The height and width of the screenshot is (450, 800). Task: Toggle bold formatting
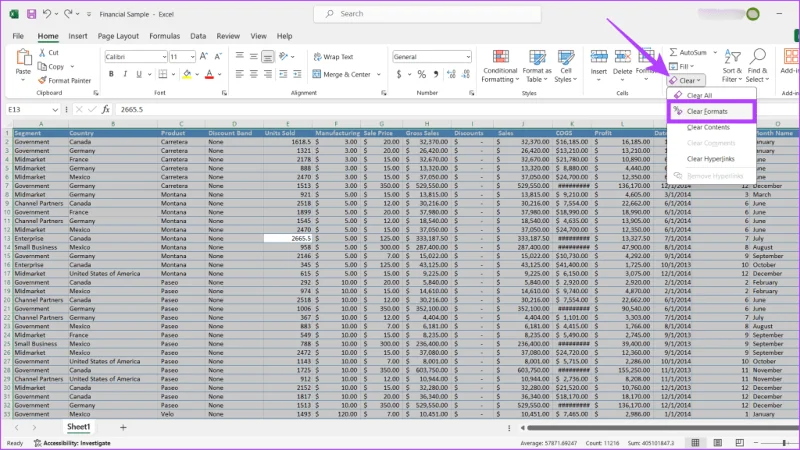pos(111,74)
